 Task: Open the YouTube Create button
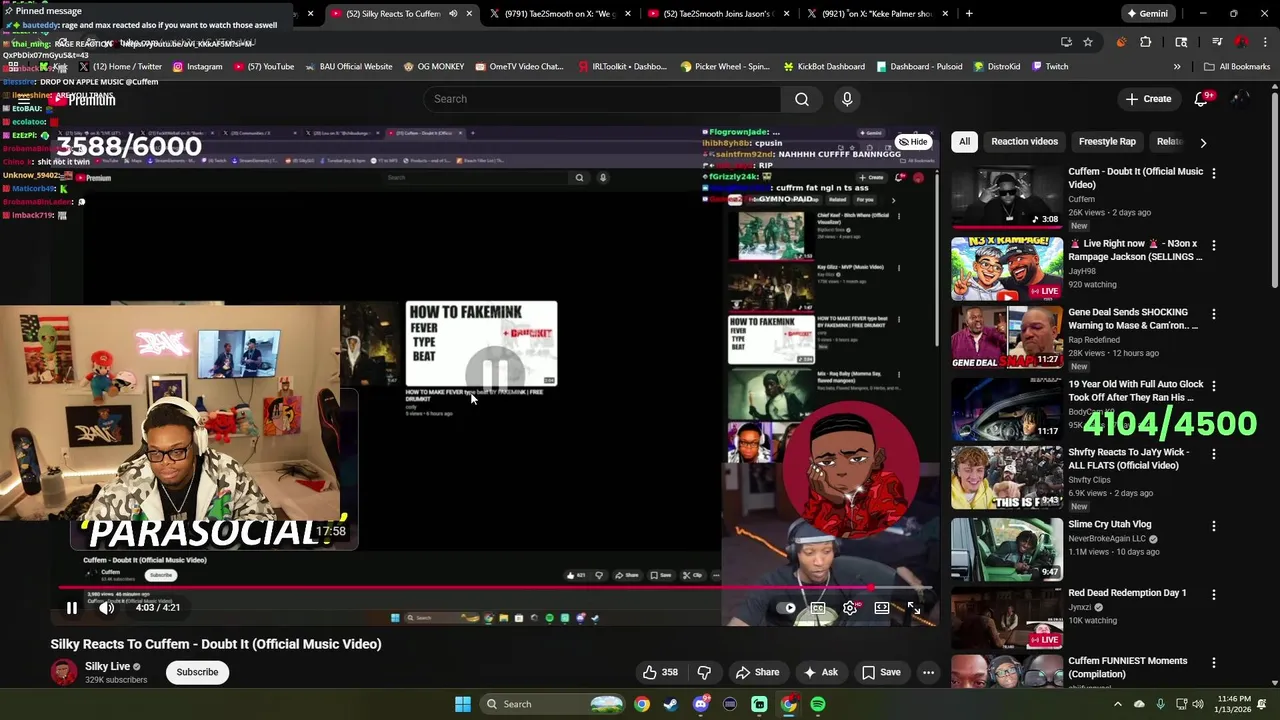click(x=1148, y=99)
